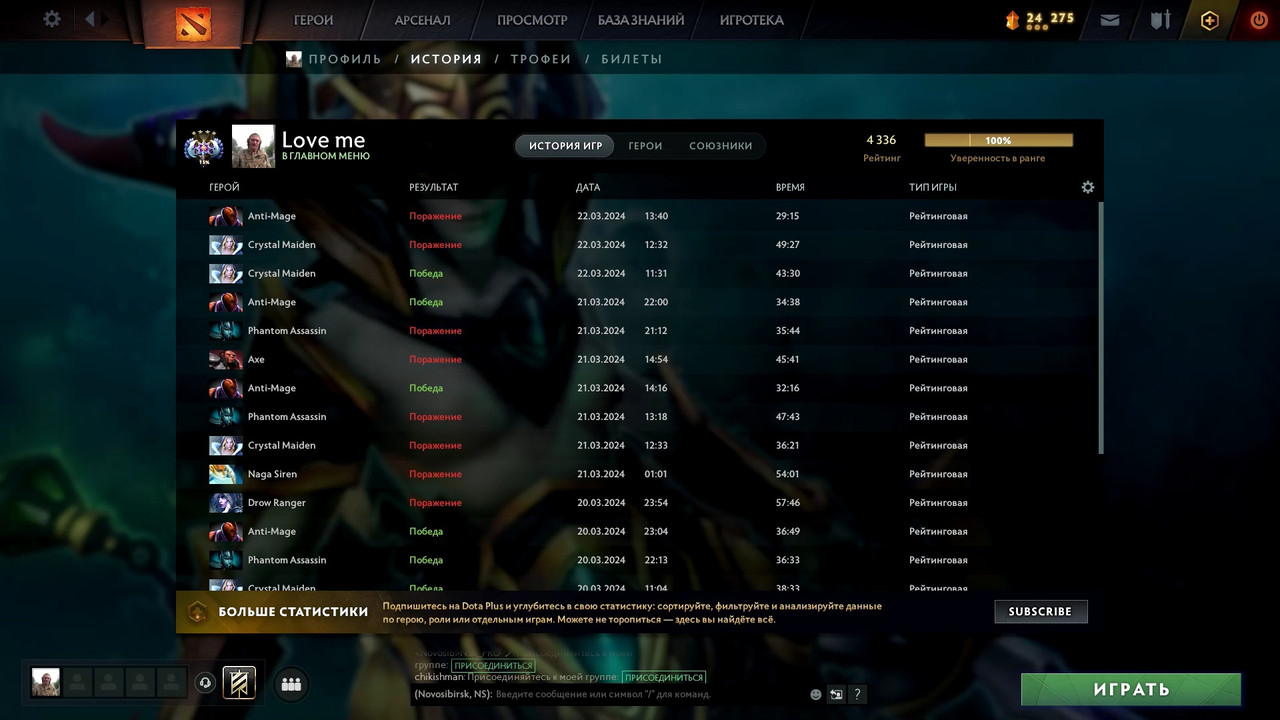Viewport: 1280px width, 720px height.
Task: Open the Трофеи profile section
Action: [x=540, y=59]
